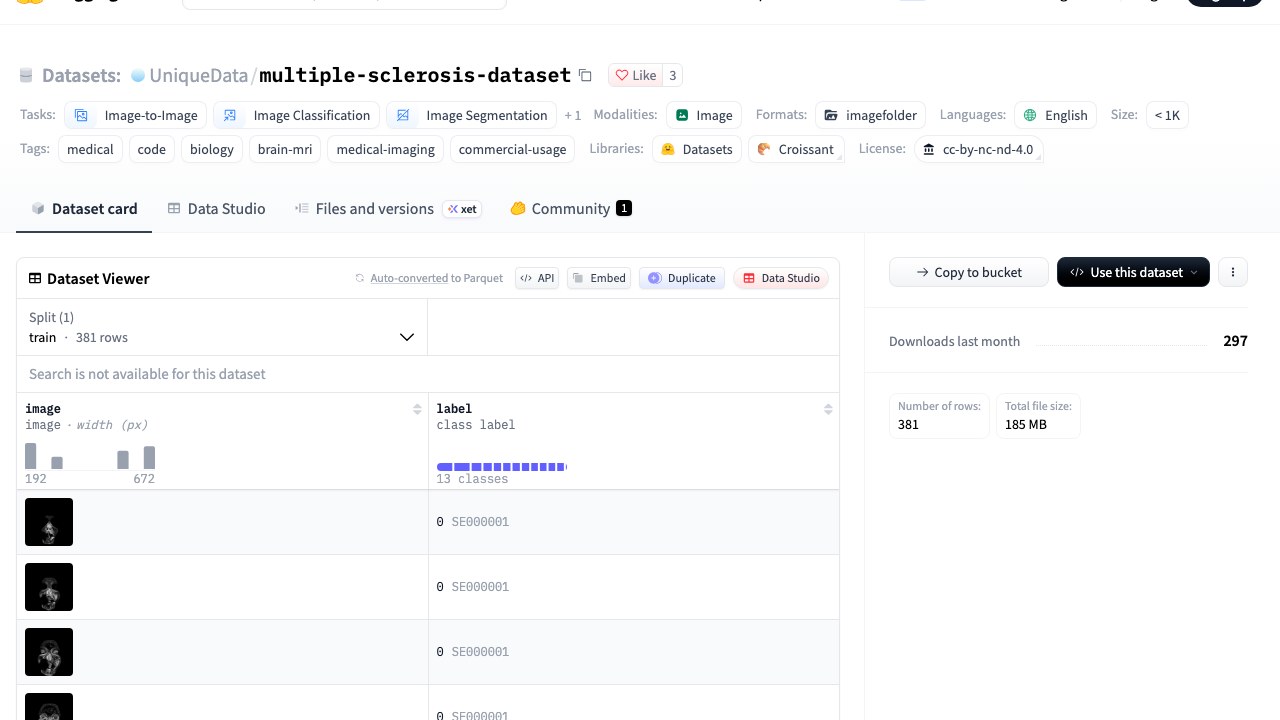This screenshot has height=720, width=1280.
Task: Select the English language tag
Action: [1055, 115]
